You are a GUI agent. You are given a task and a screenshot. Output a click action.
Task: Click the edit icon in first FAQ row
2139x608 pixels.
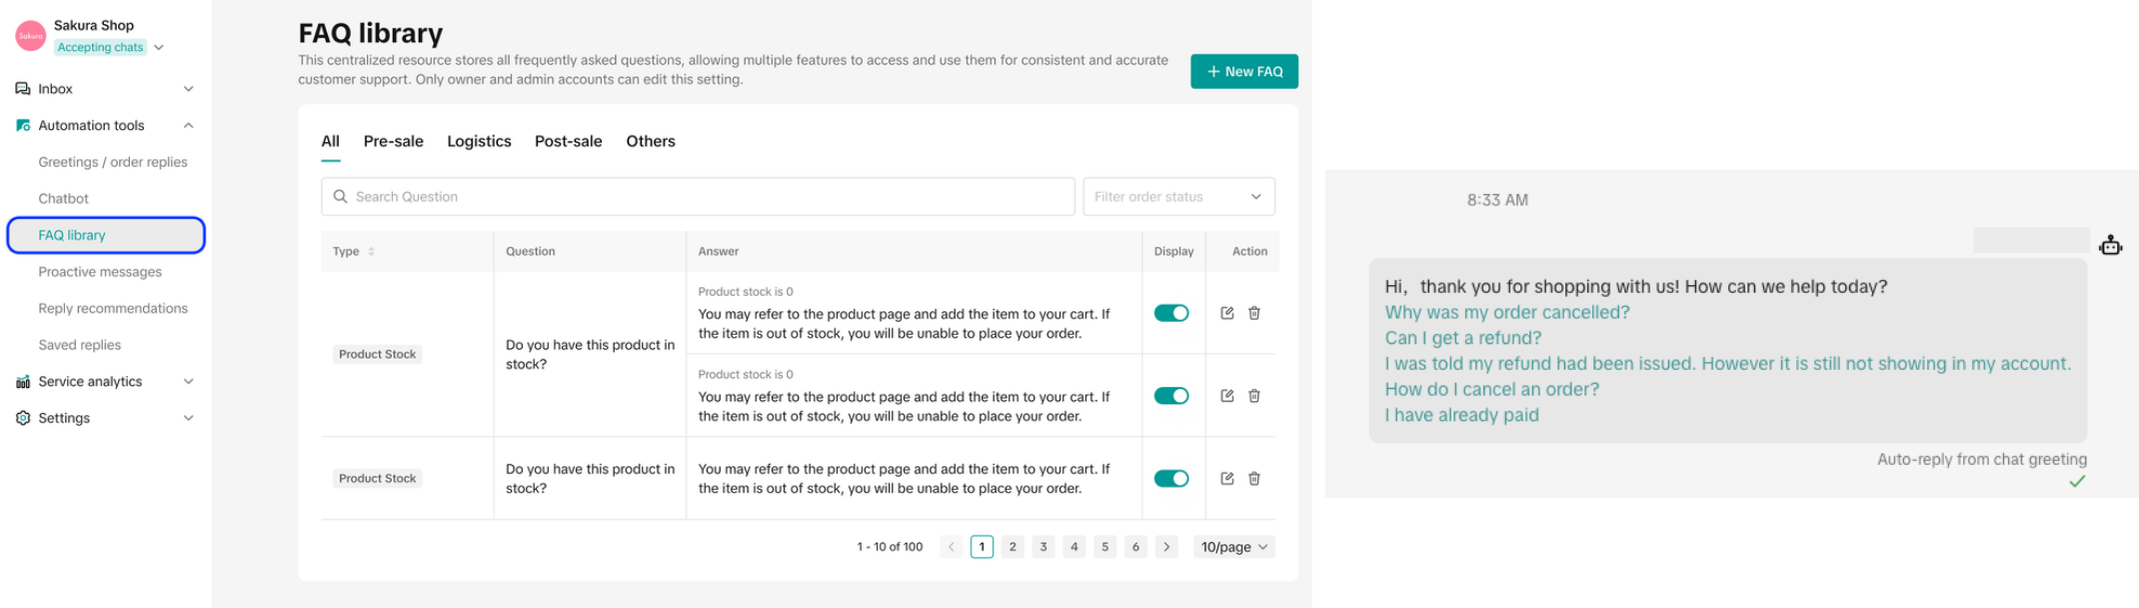1227,313
